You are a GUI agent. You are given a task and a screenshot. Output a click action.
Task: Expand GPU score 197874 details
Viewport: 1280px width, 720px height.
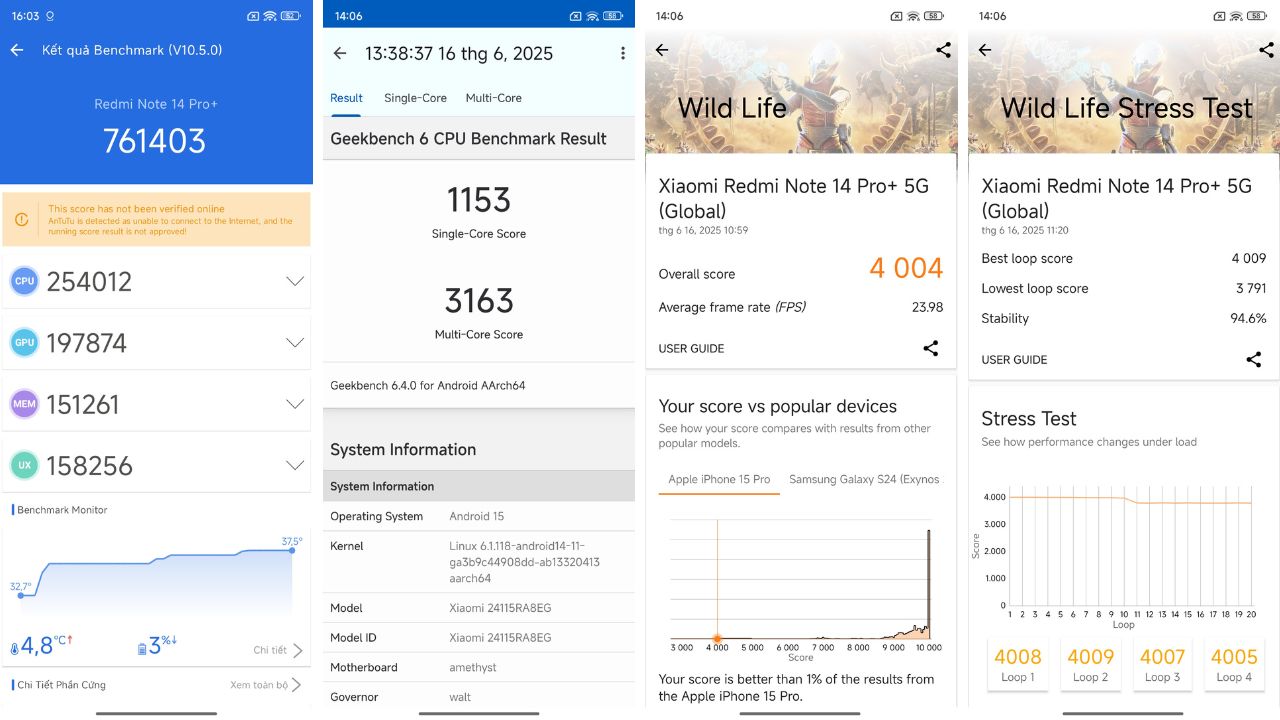(x=295, y=343)
